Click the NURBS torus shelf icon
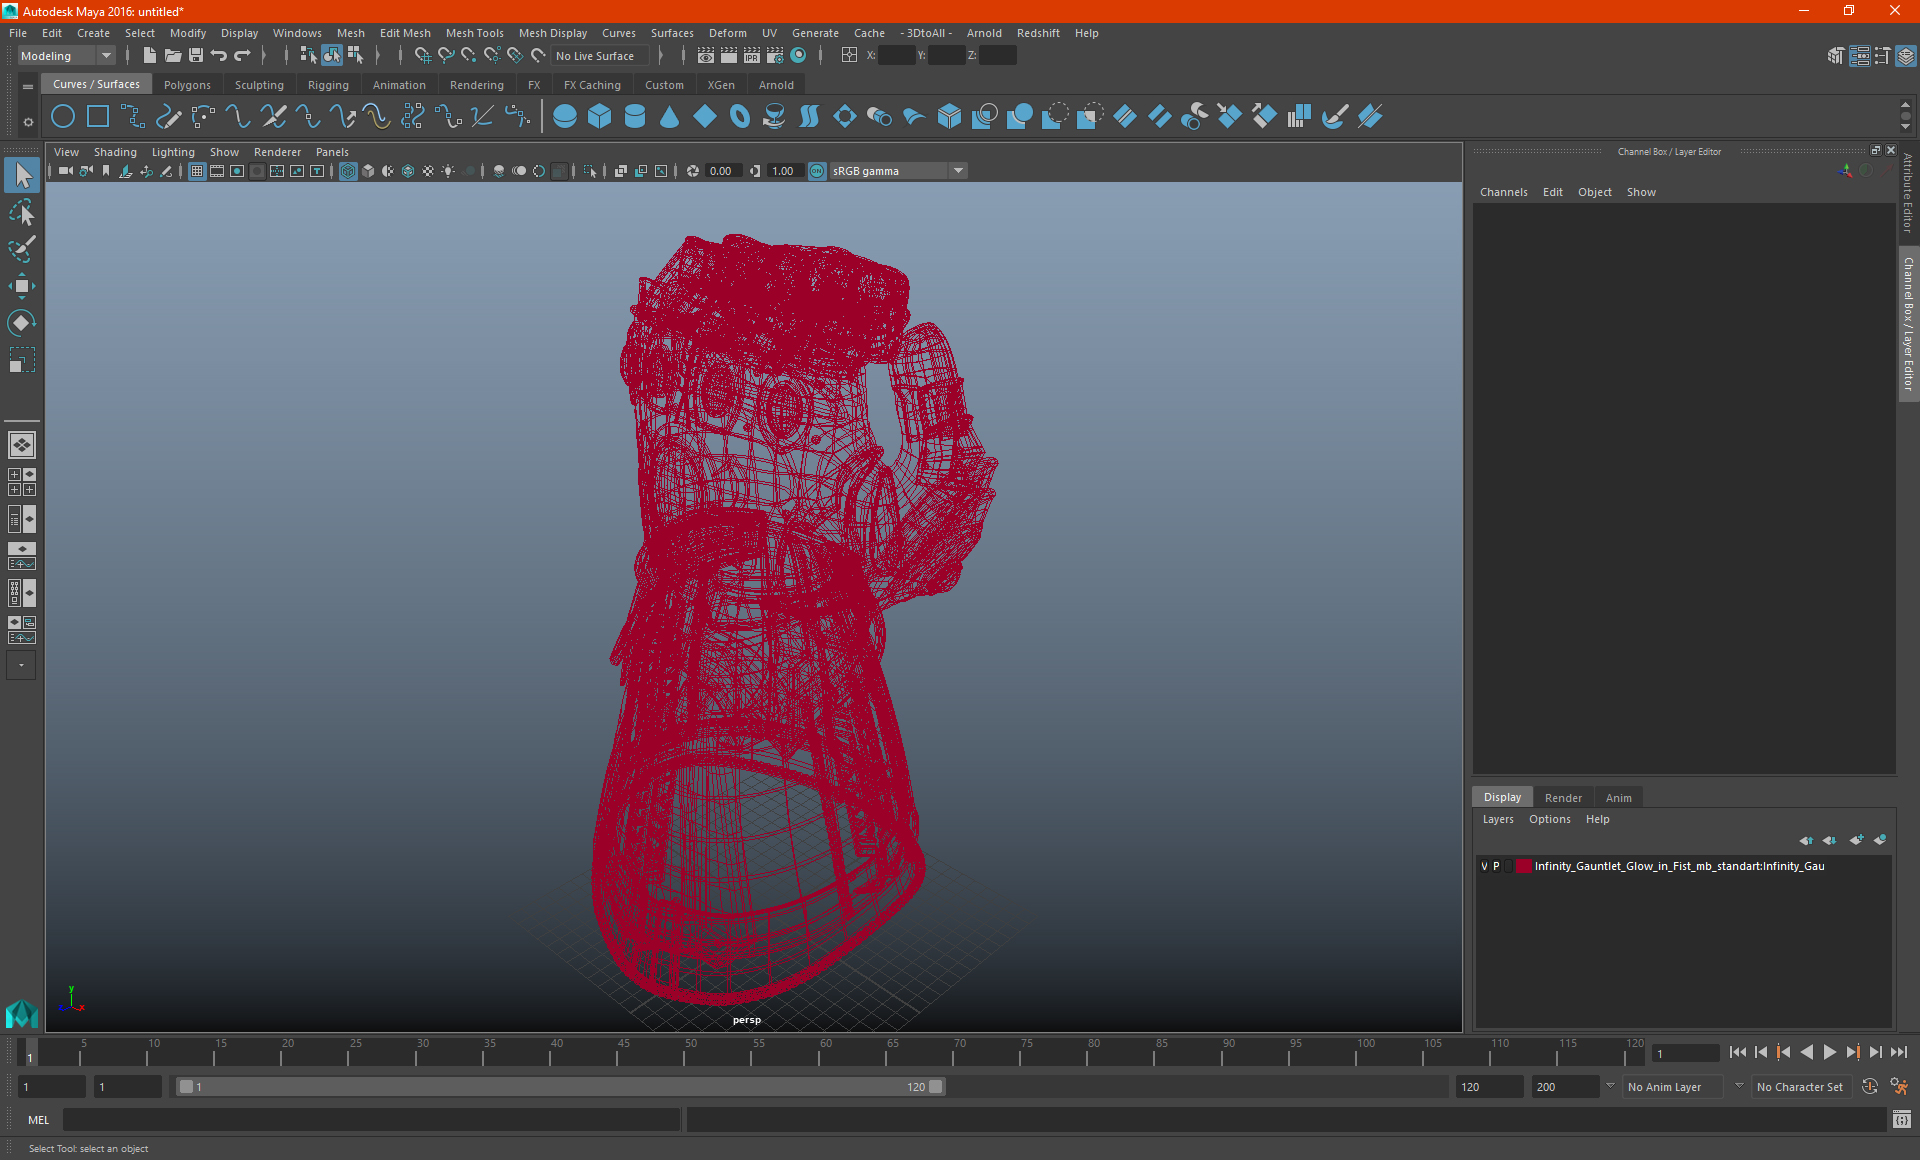1920x1160 pixels. tap(740, 117)
